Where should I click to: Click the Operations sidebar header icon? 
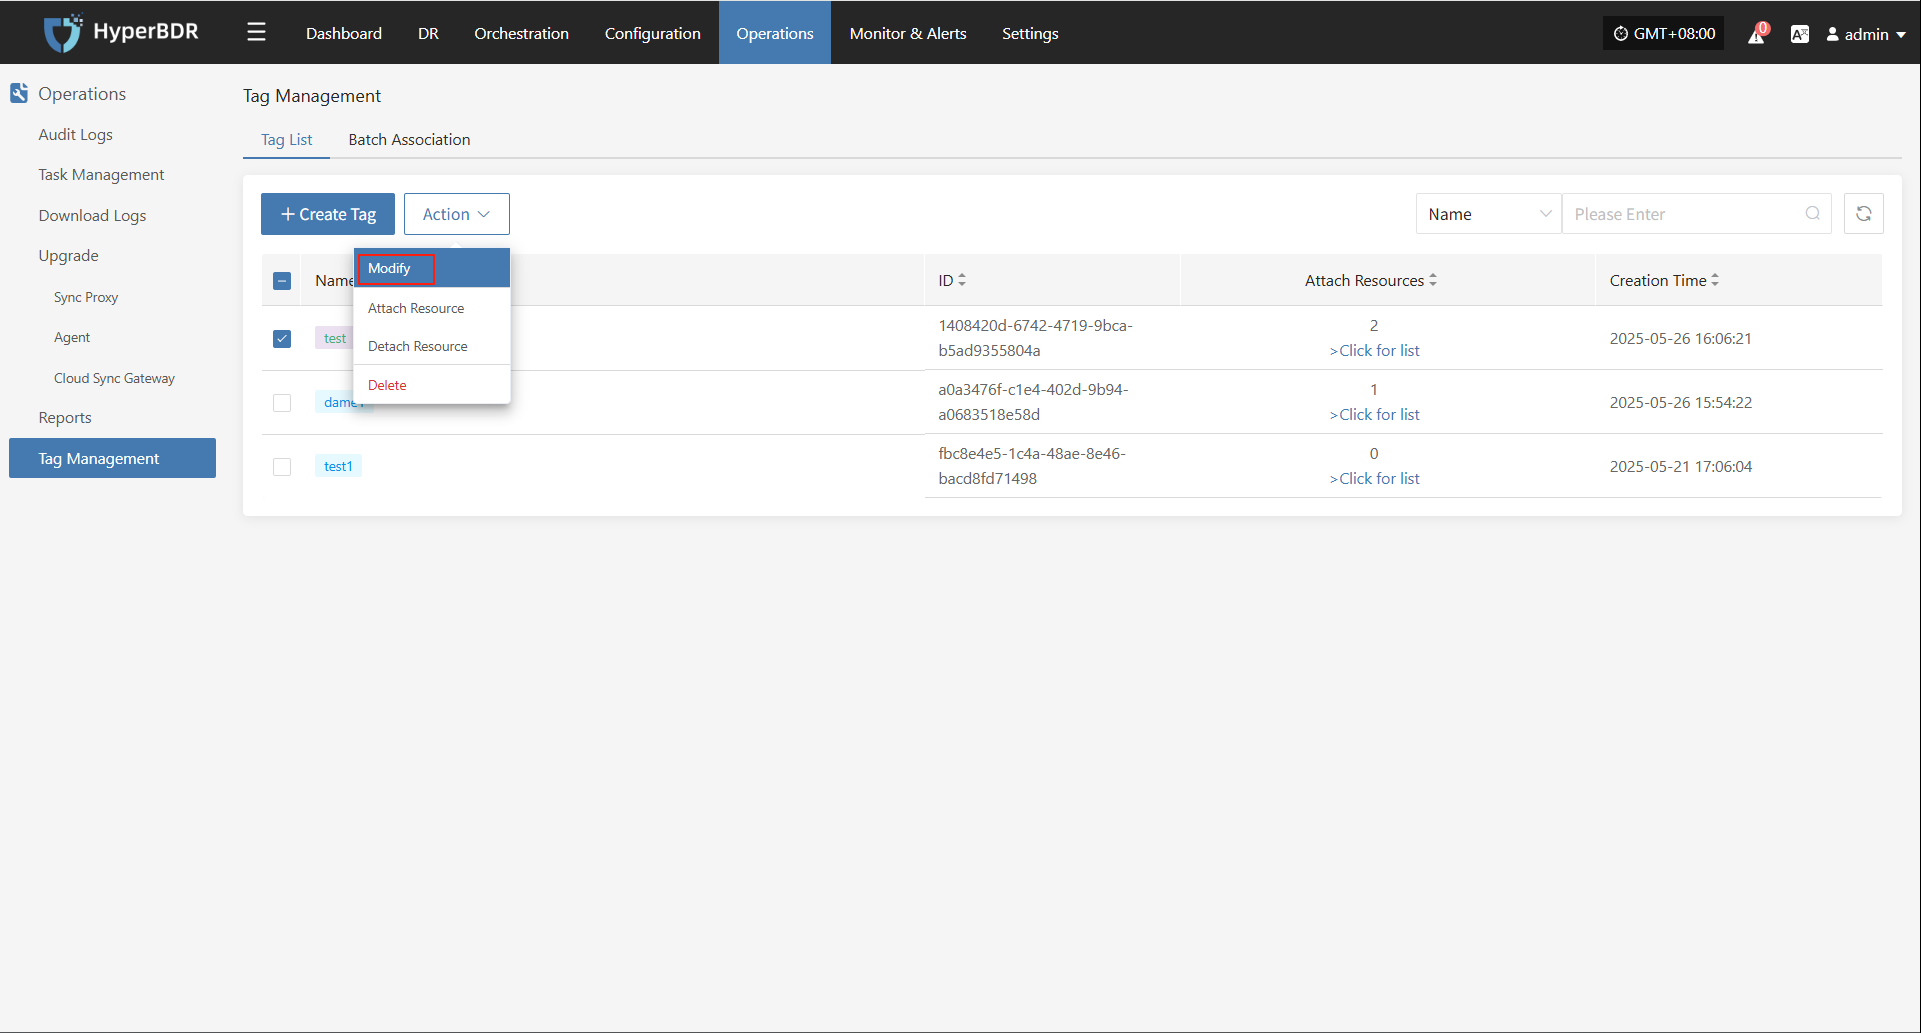coord(19,93)
